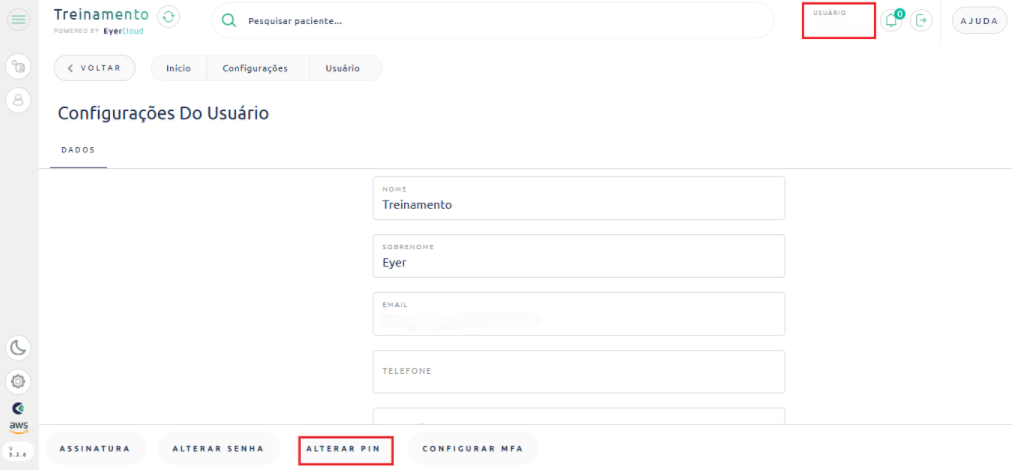Open the exams list sidebar icon
The height and width of the screenshot is (470, 1012).
18,67
